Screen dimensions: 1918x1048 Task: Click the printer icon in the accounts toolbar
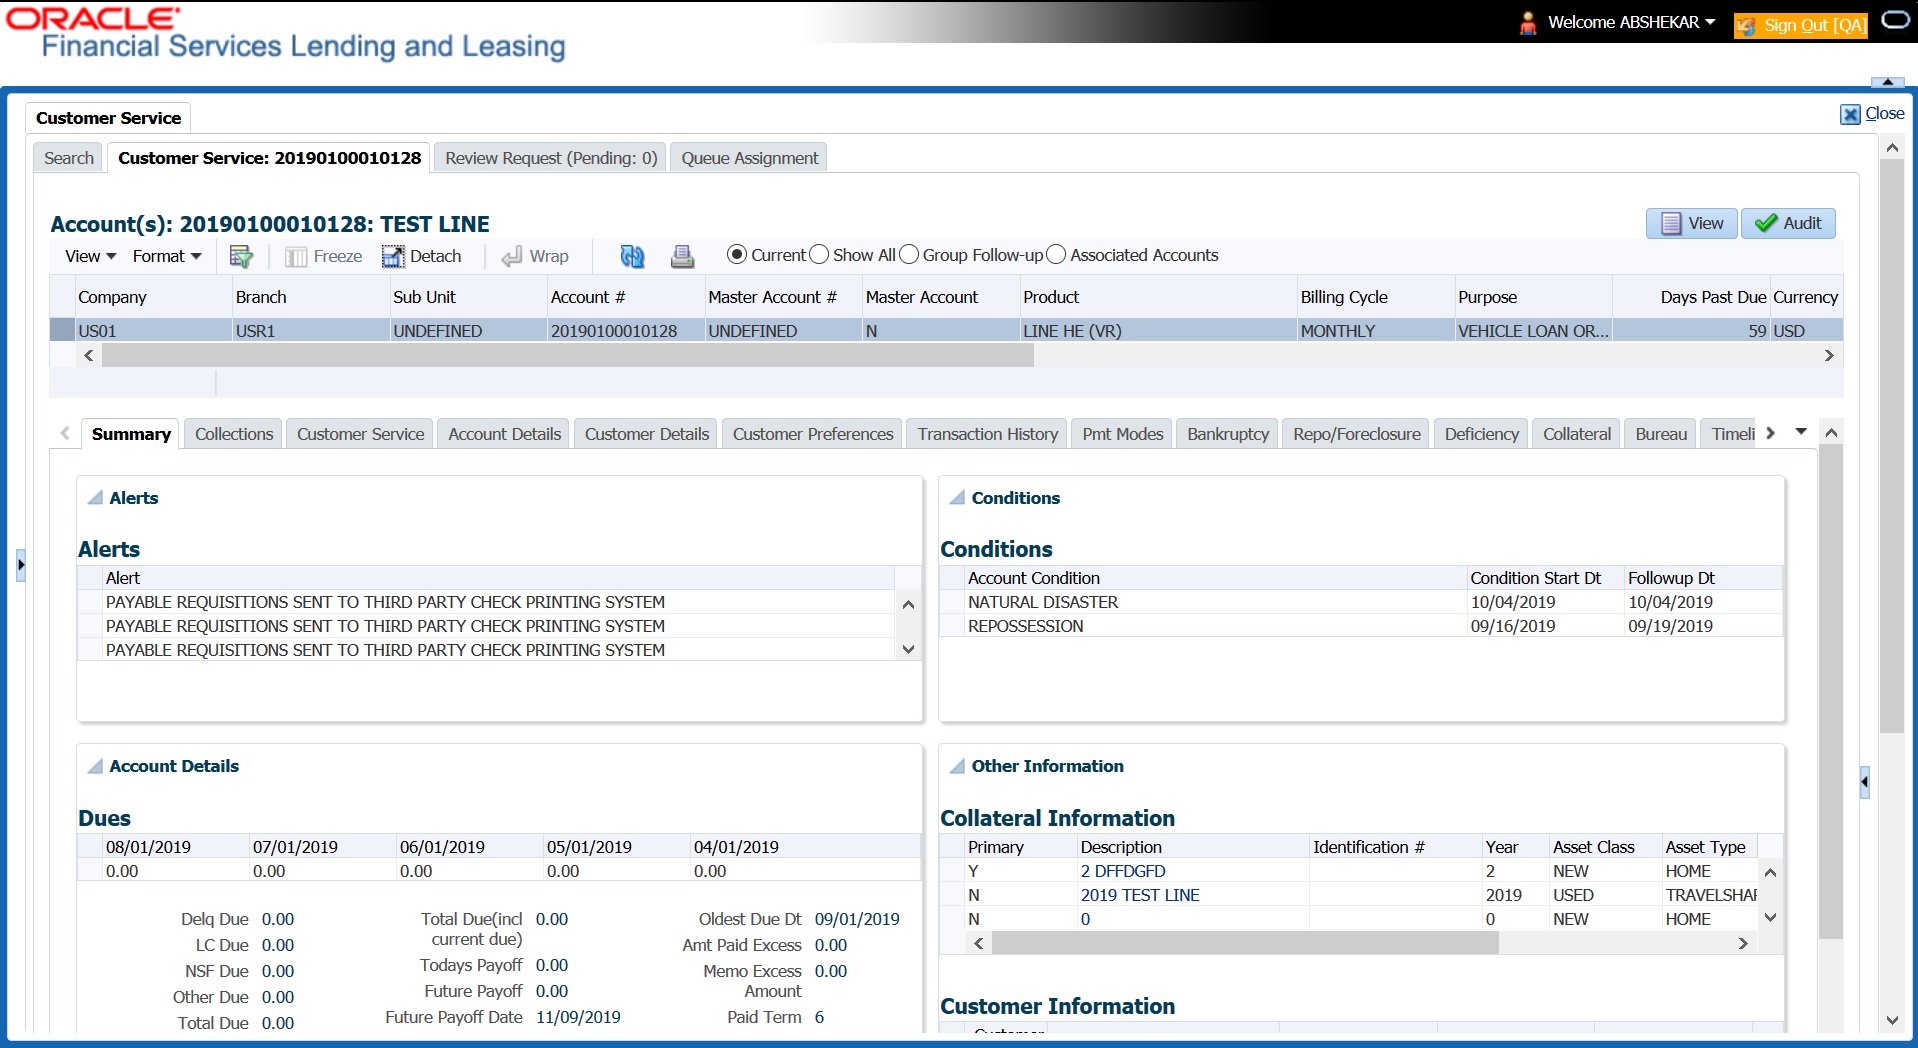click(682, 256)
